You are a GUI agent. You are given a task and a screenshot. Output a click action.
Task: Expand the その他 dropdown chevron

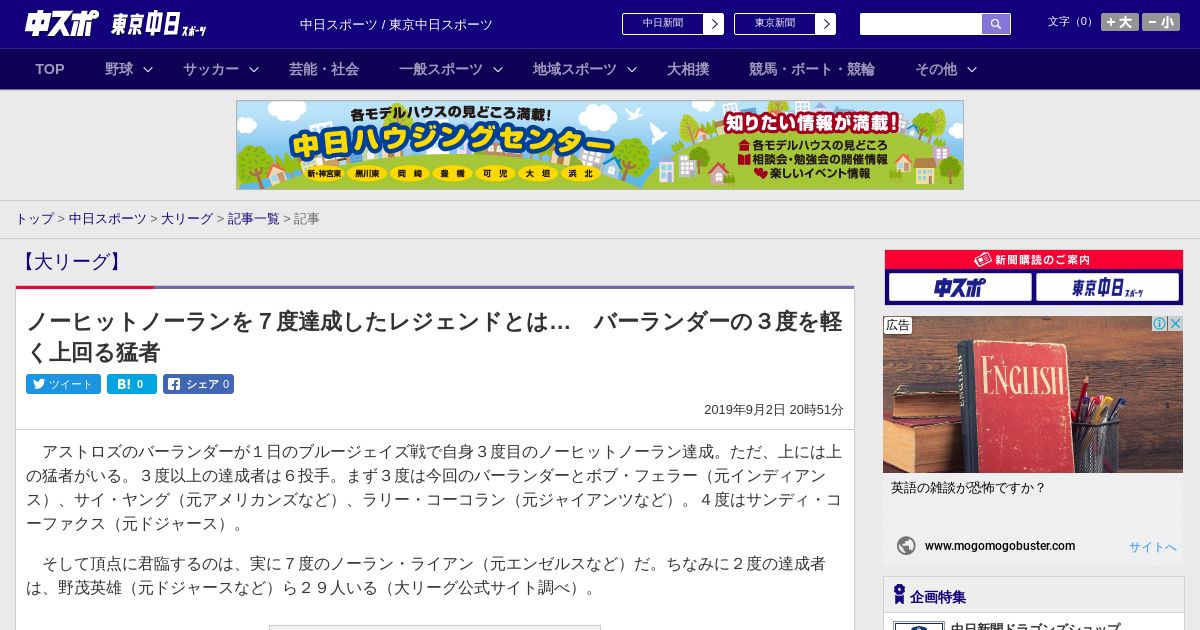[x=972, y=70]
